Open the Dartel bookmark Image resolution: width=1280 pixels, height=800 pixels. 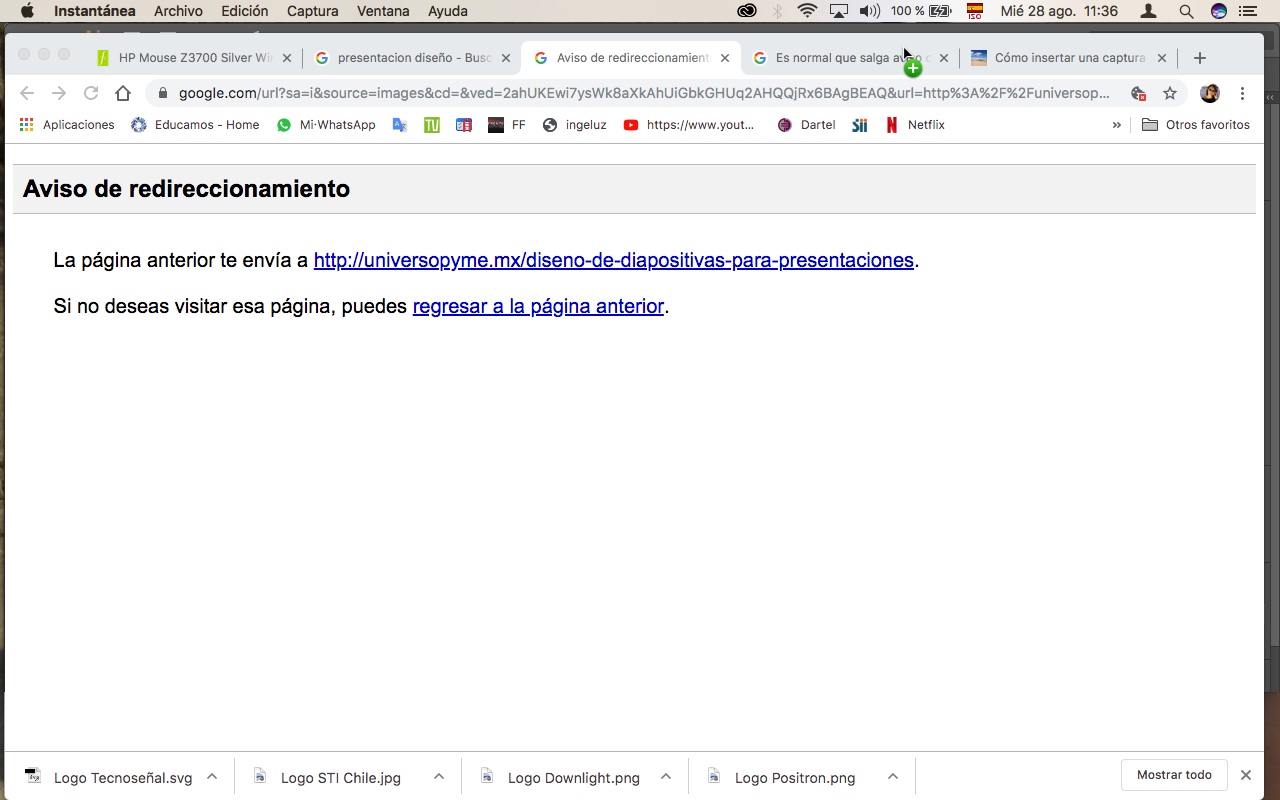click(806, 124)
